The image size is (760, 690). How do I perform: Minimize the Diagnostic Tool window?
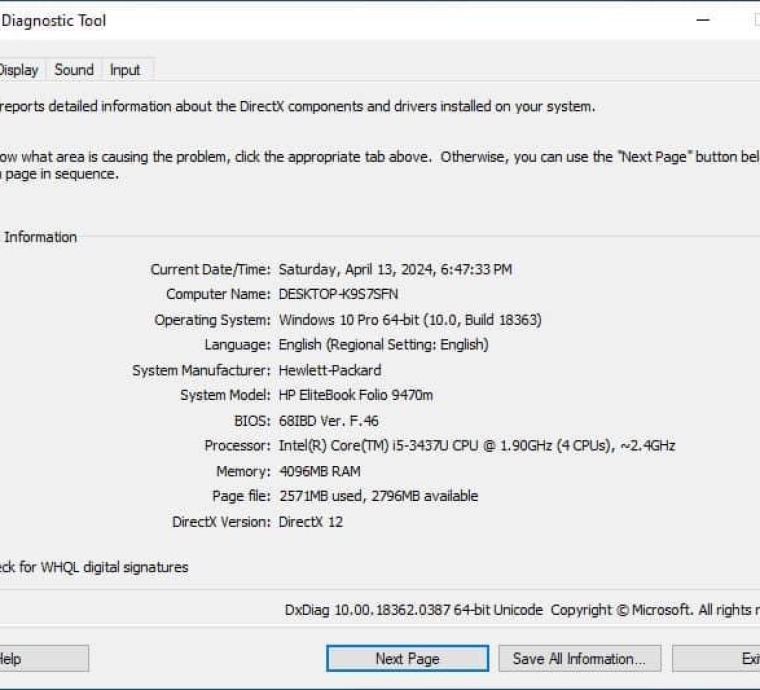point(703,20)
